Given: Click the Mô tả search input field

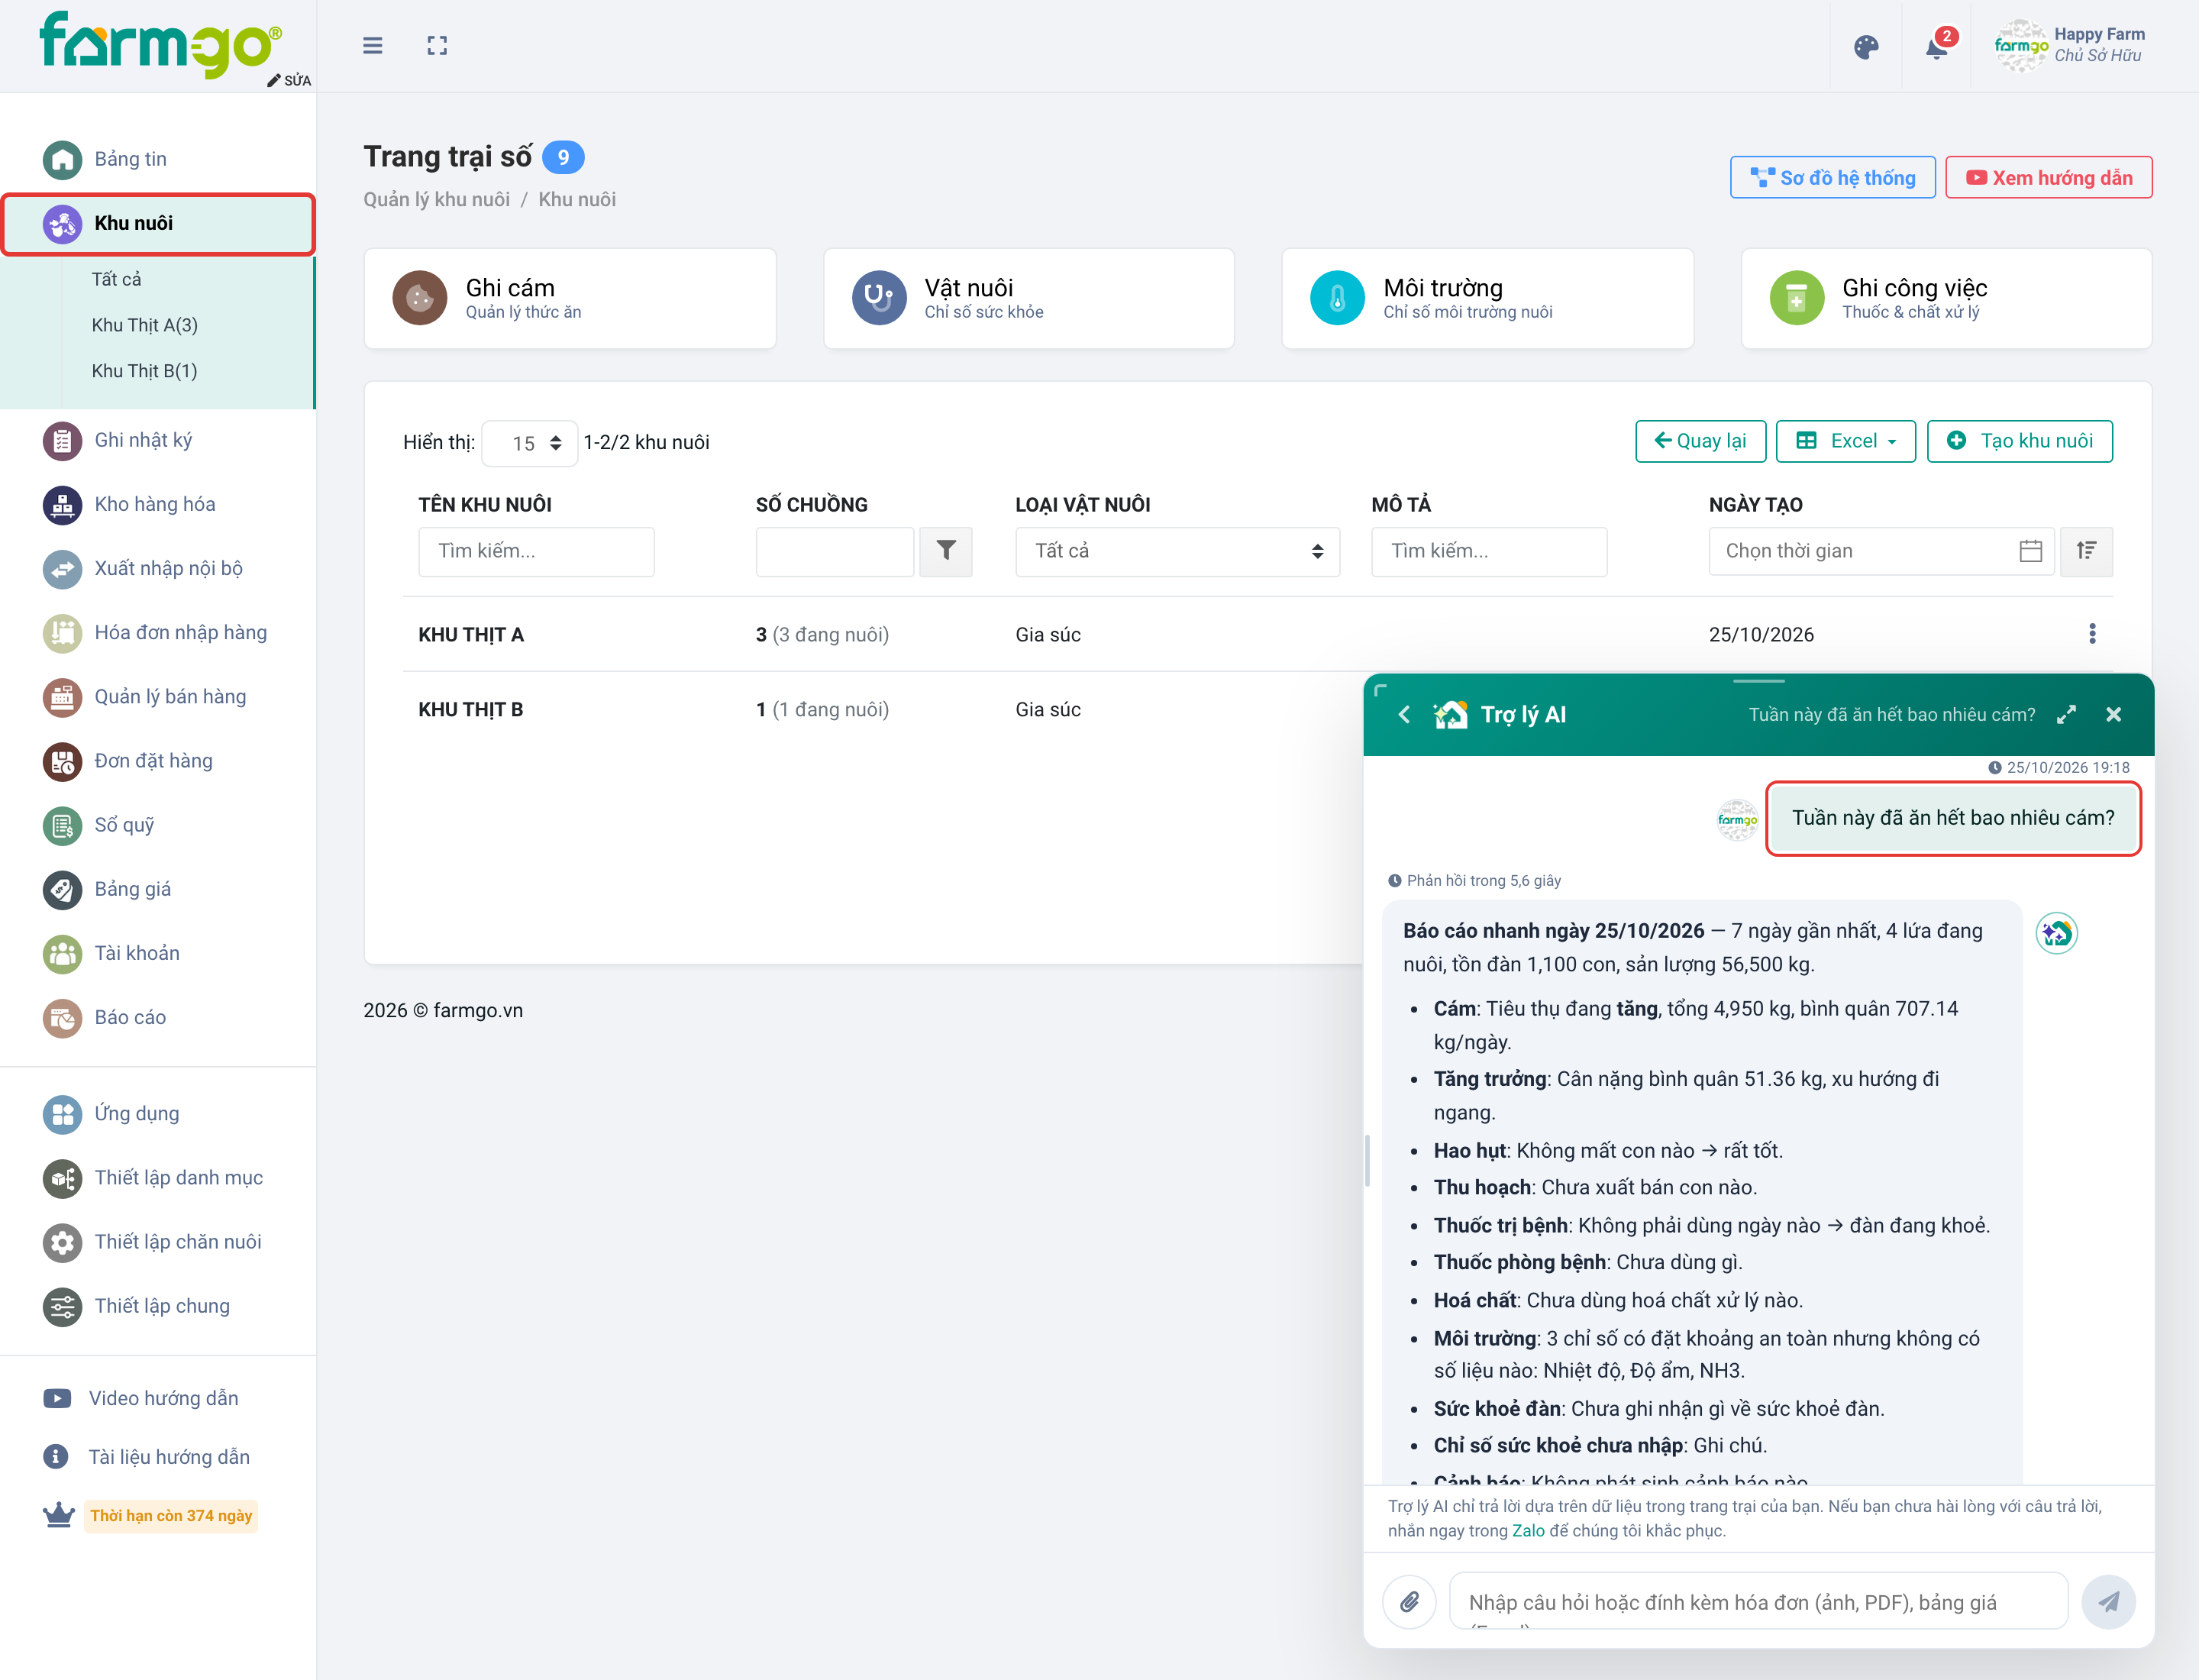Looking at the screenshot, I should click(x=1488, y=551).
